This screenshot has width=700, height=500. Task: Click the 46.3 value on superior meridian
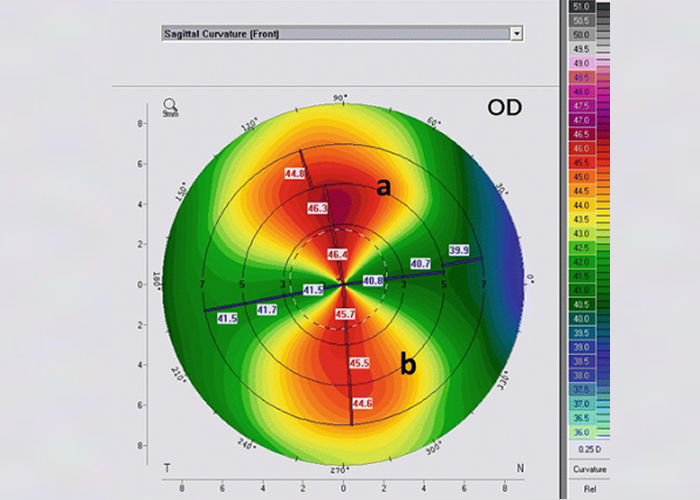[x=318, y=209]
